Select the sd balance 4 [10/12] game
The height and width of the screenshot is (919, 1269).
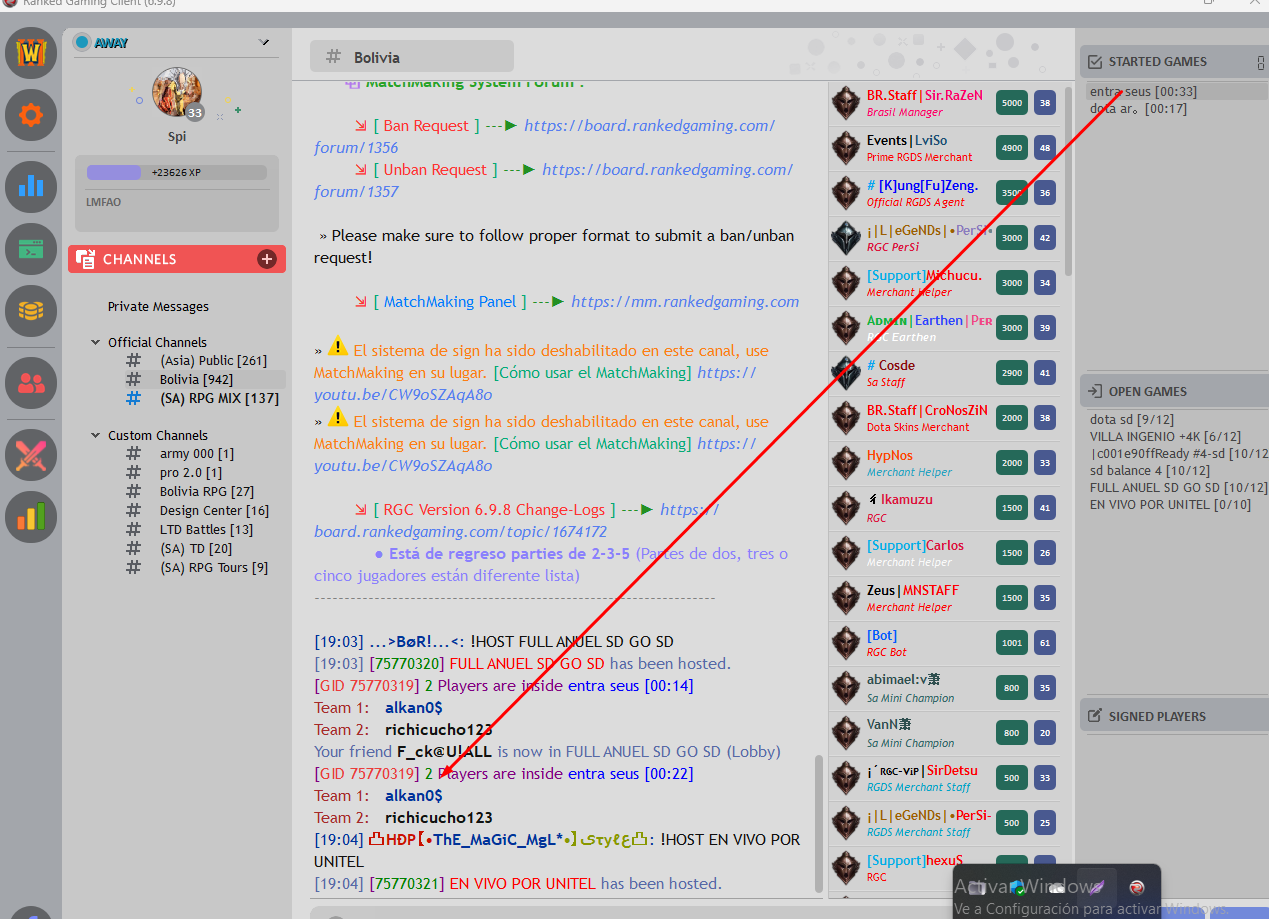pos(1149,471)
